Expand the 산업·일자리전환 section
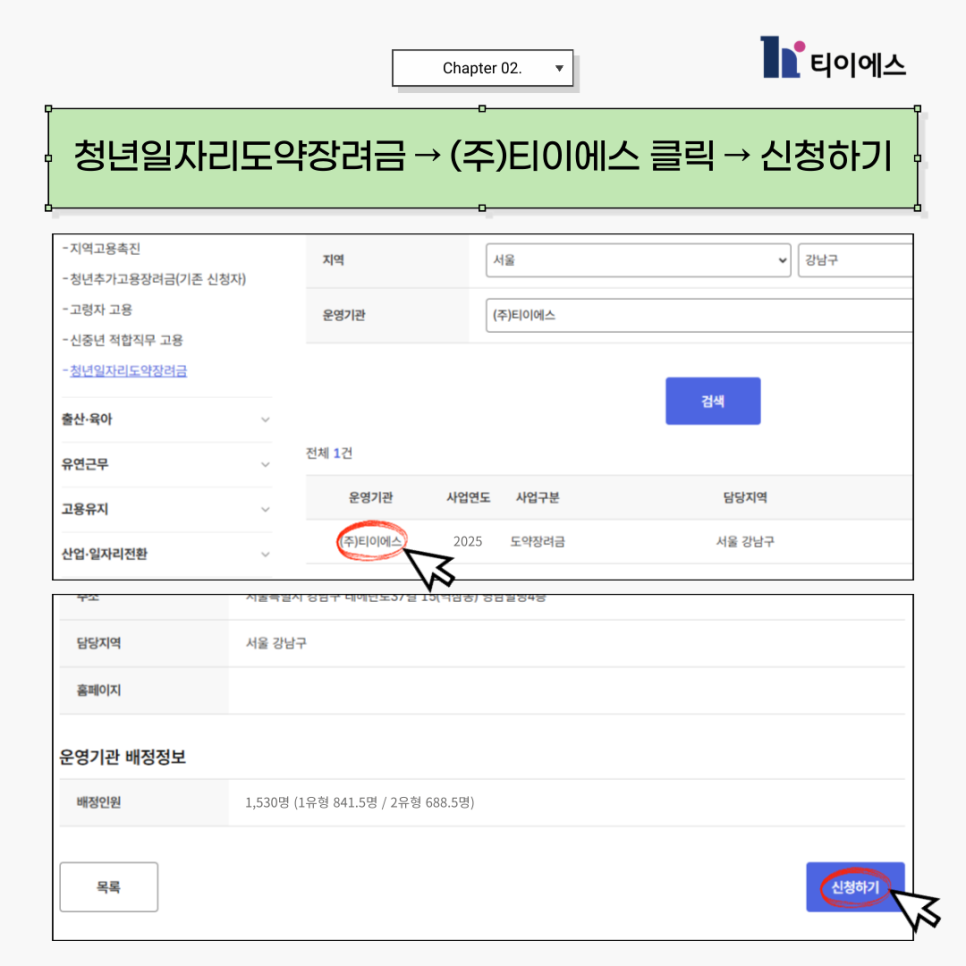 click(166, 554)
